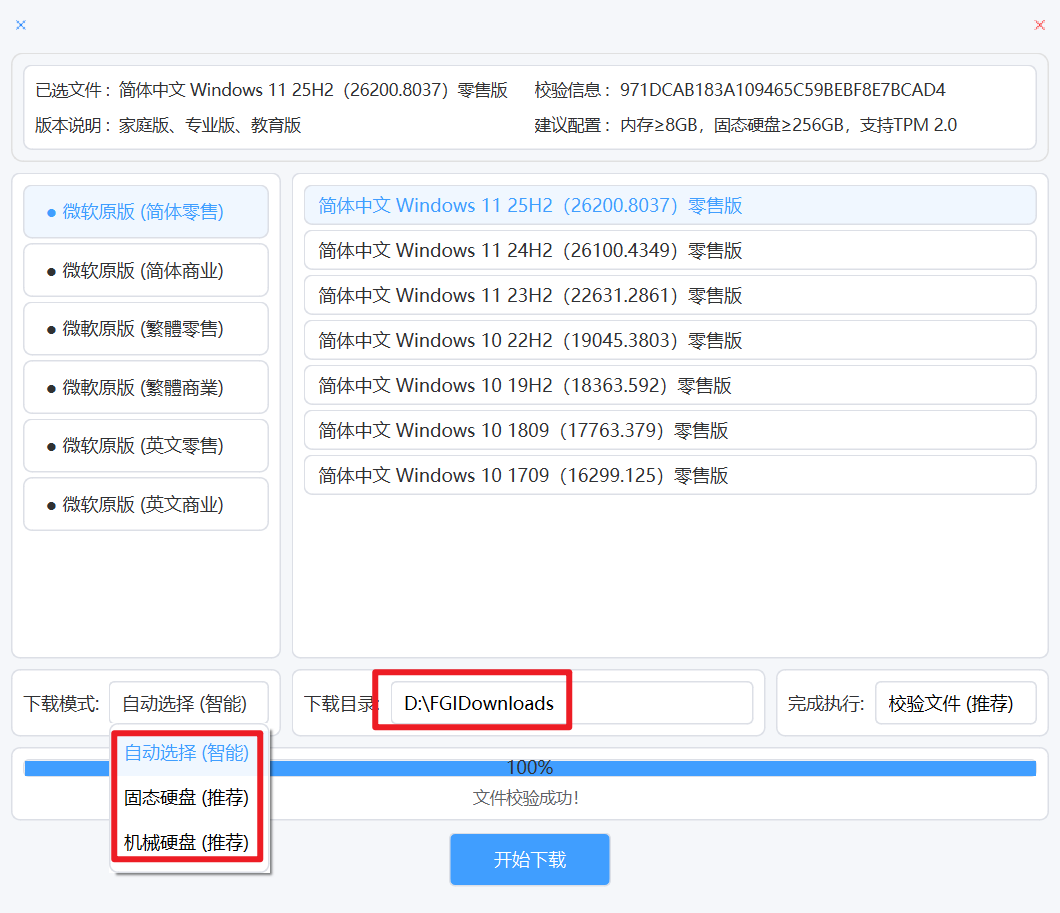The height and width of the screenshot is (913, 1060).
Task: Open the 完成执行 校验文件 dropdown
Action: coord(957,703)
